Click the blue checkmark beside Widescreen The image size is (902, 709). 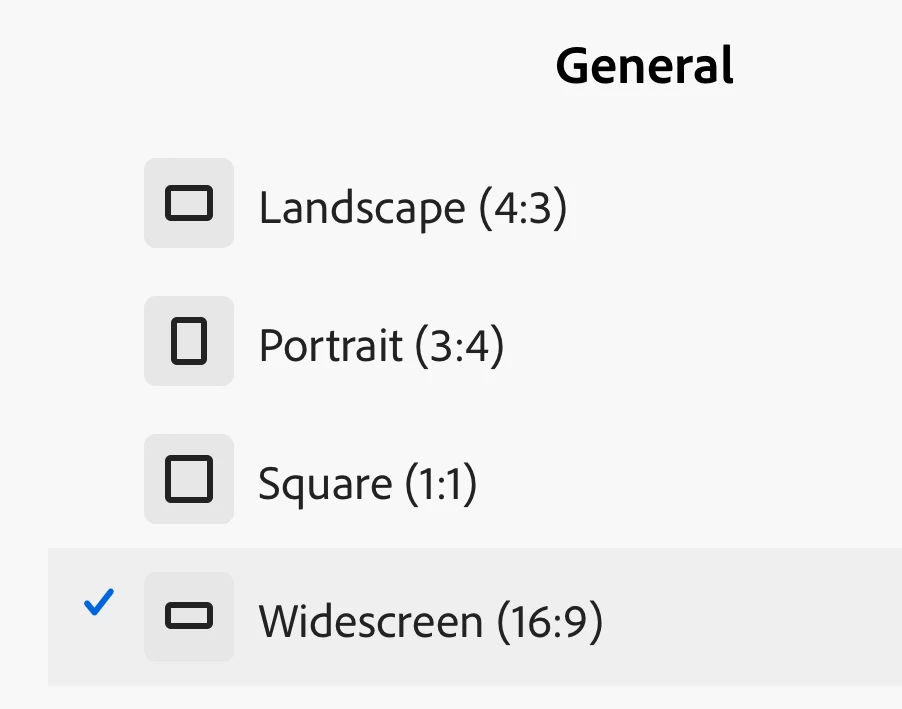[99, 602]
